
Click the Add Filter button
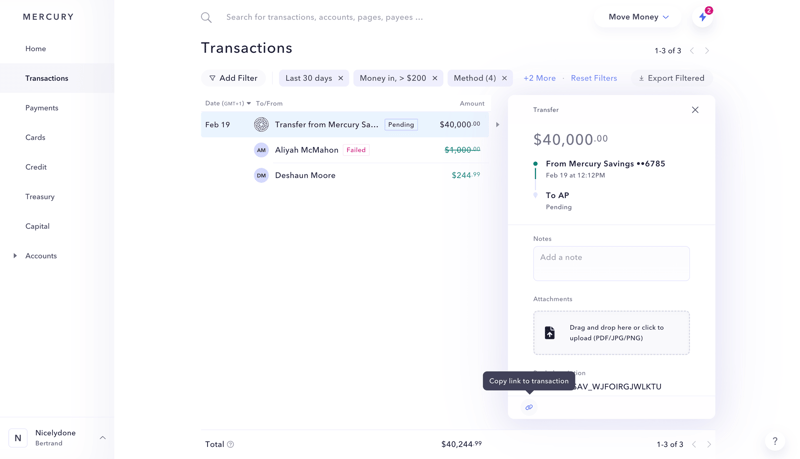click(x=233, y=78)
